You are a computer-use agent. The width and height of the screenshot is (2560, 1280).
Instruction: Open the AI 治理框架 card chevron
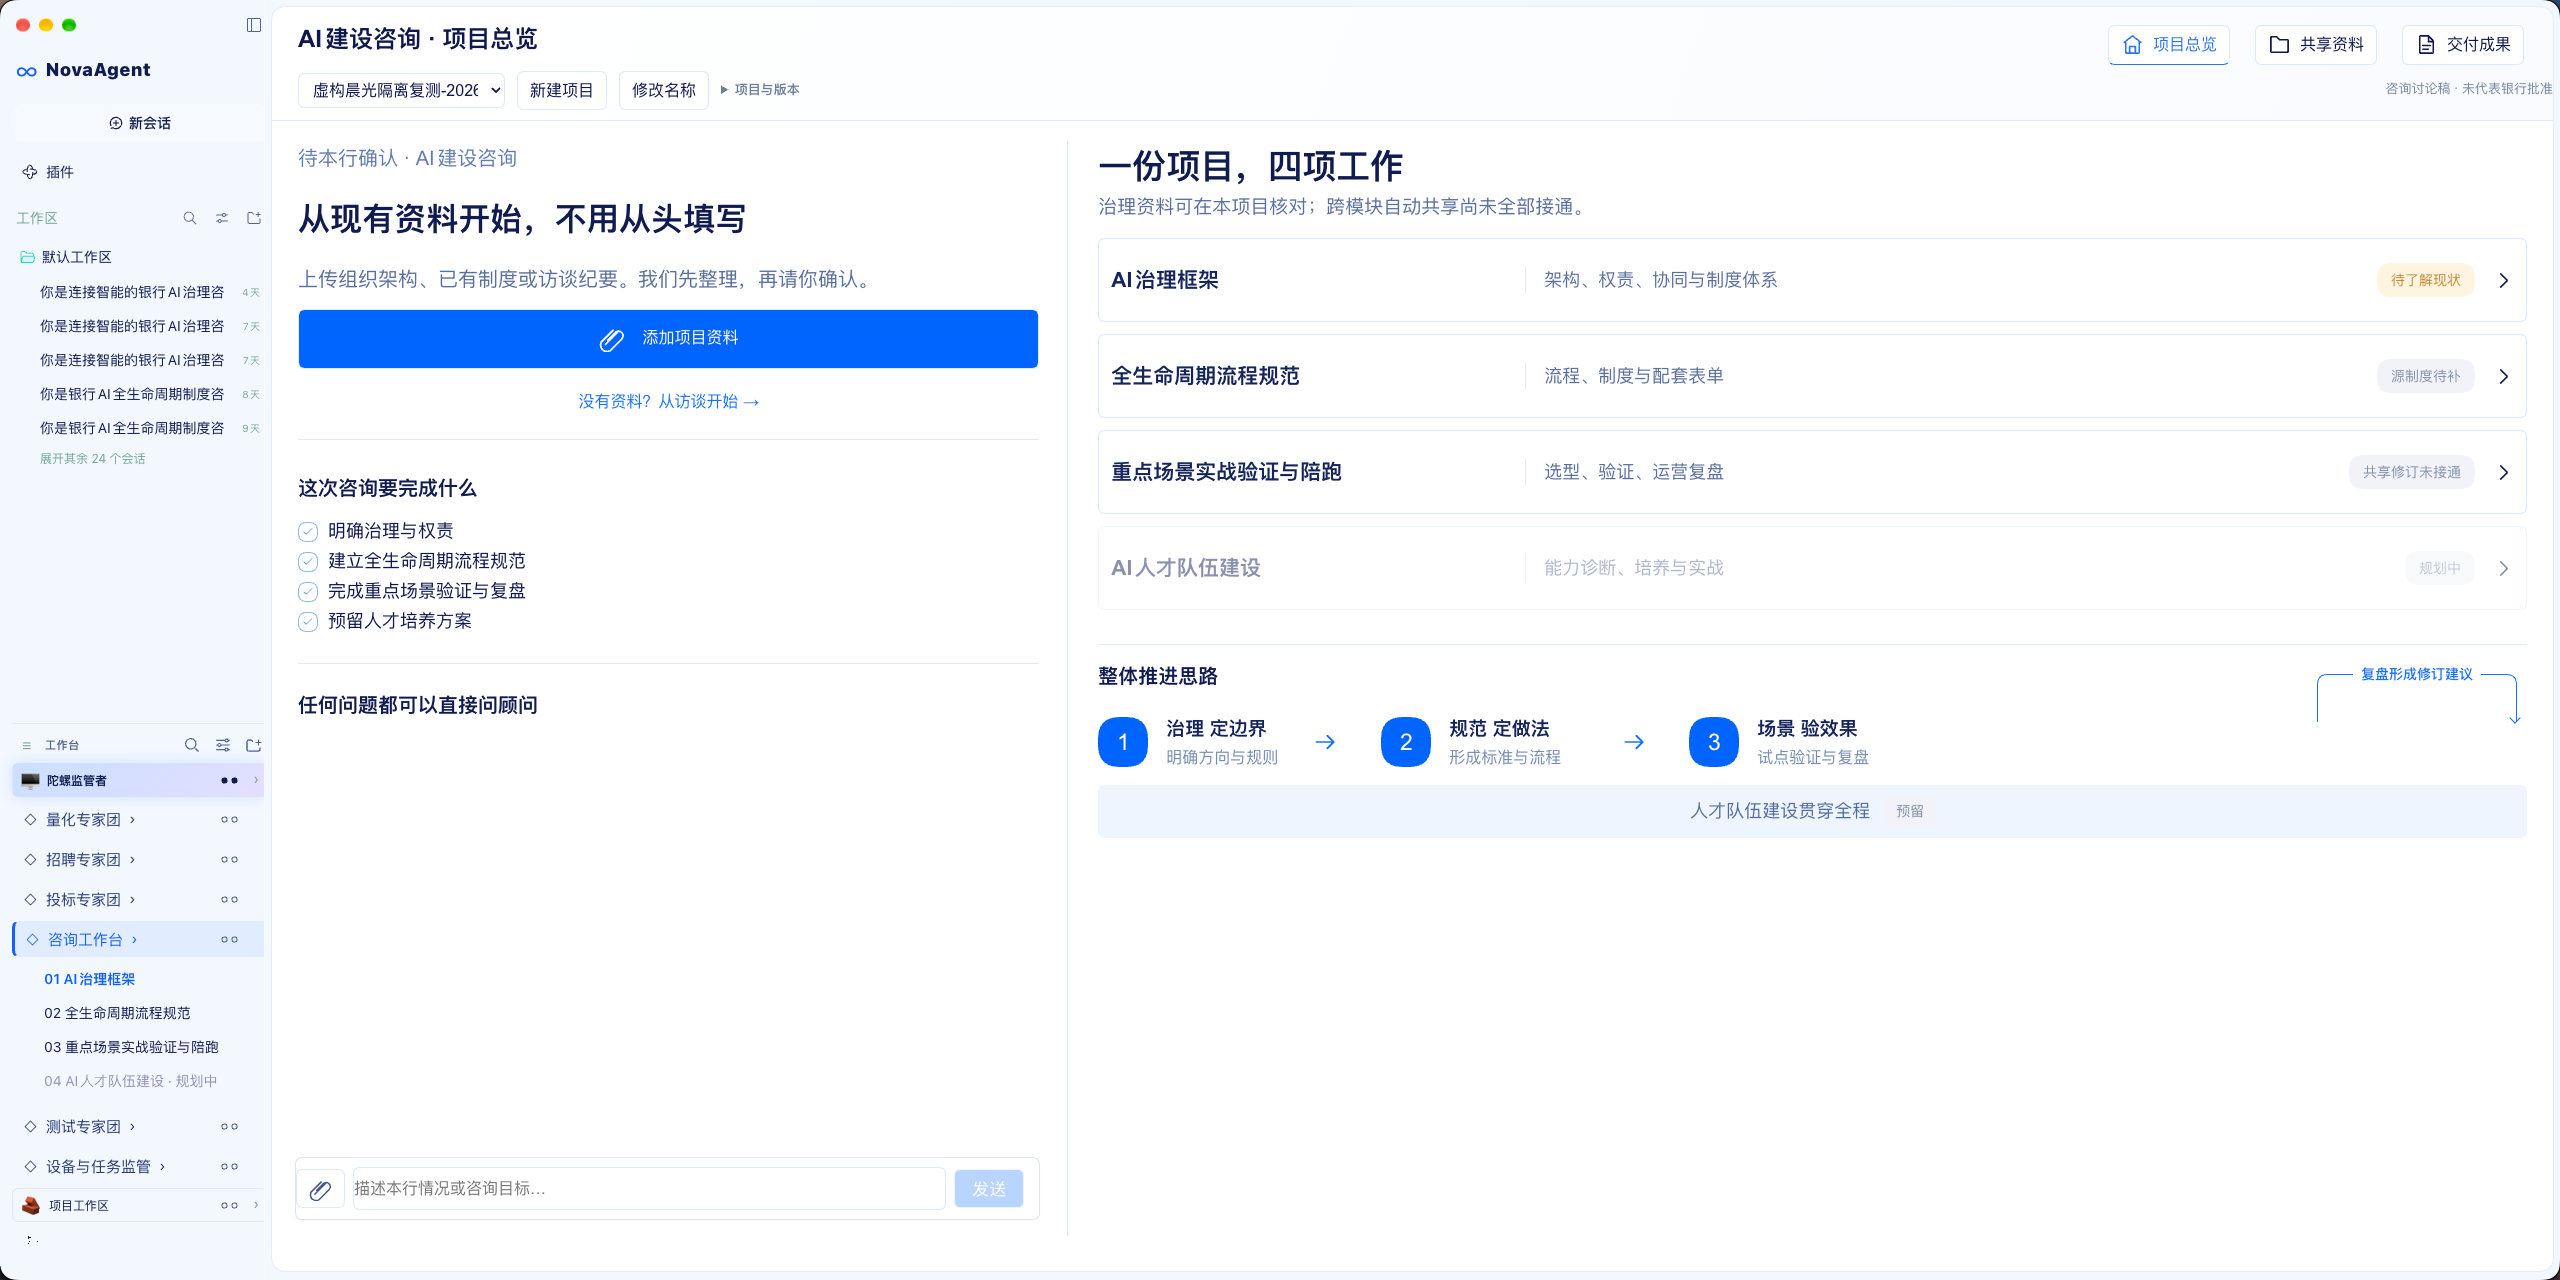point(2504,281)
